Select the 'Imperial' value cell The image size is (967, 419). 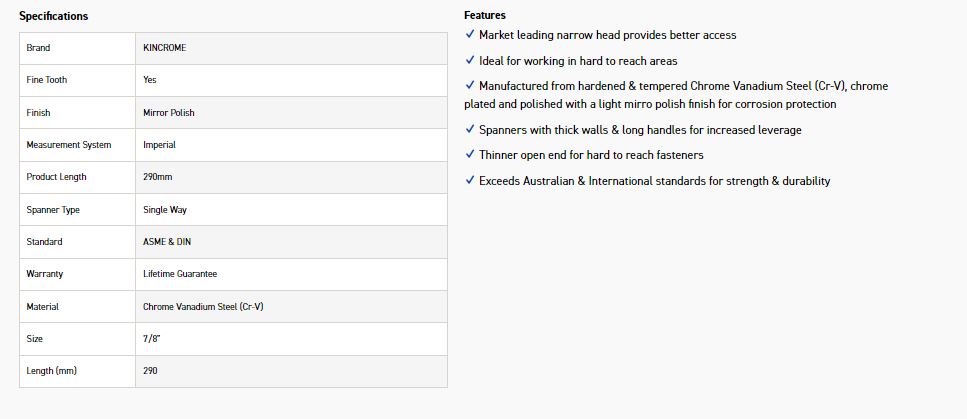pyautogui.click(x=159, y=145)
